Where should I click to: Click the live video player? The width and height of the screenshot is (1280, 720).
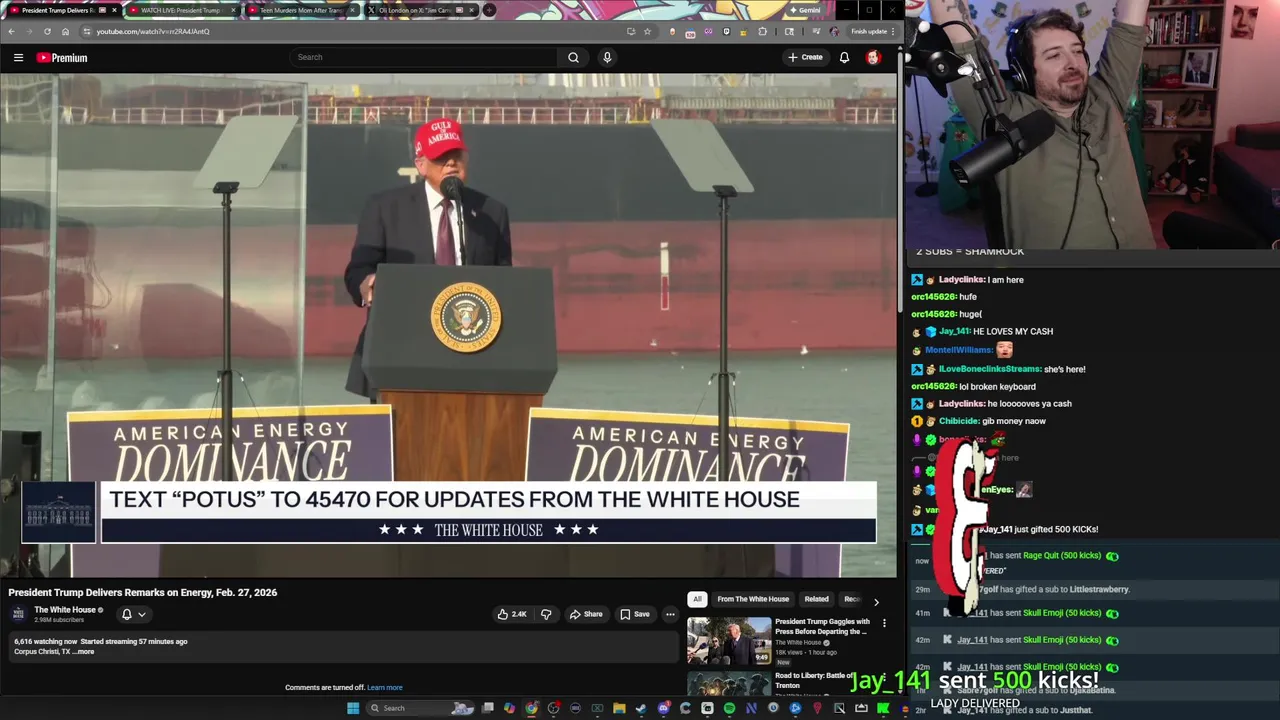pyautogui.click(x=449, y=325)
